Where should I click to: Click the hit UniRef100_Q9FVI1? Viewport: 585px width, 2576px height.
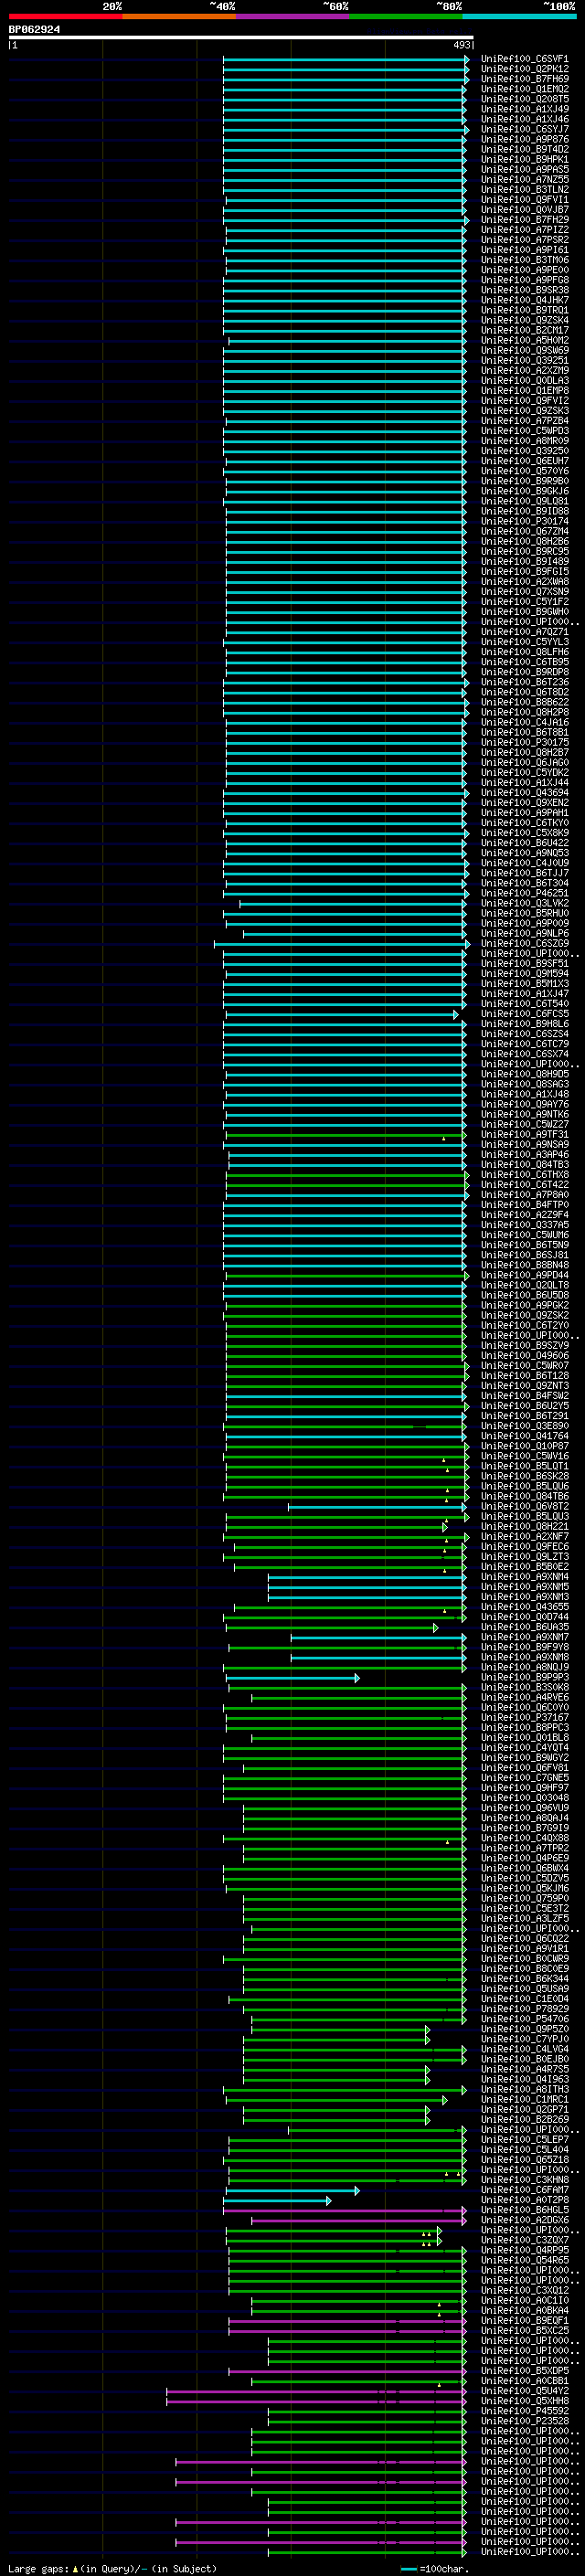525,199
